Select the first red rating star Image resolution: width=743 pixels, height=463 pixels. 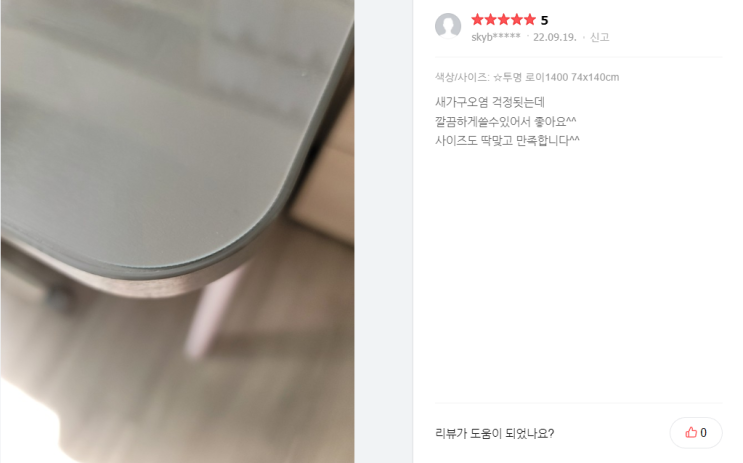pyautogui.click(x=477, y=19)
